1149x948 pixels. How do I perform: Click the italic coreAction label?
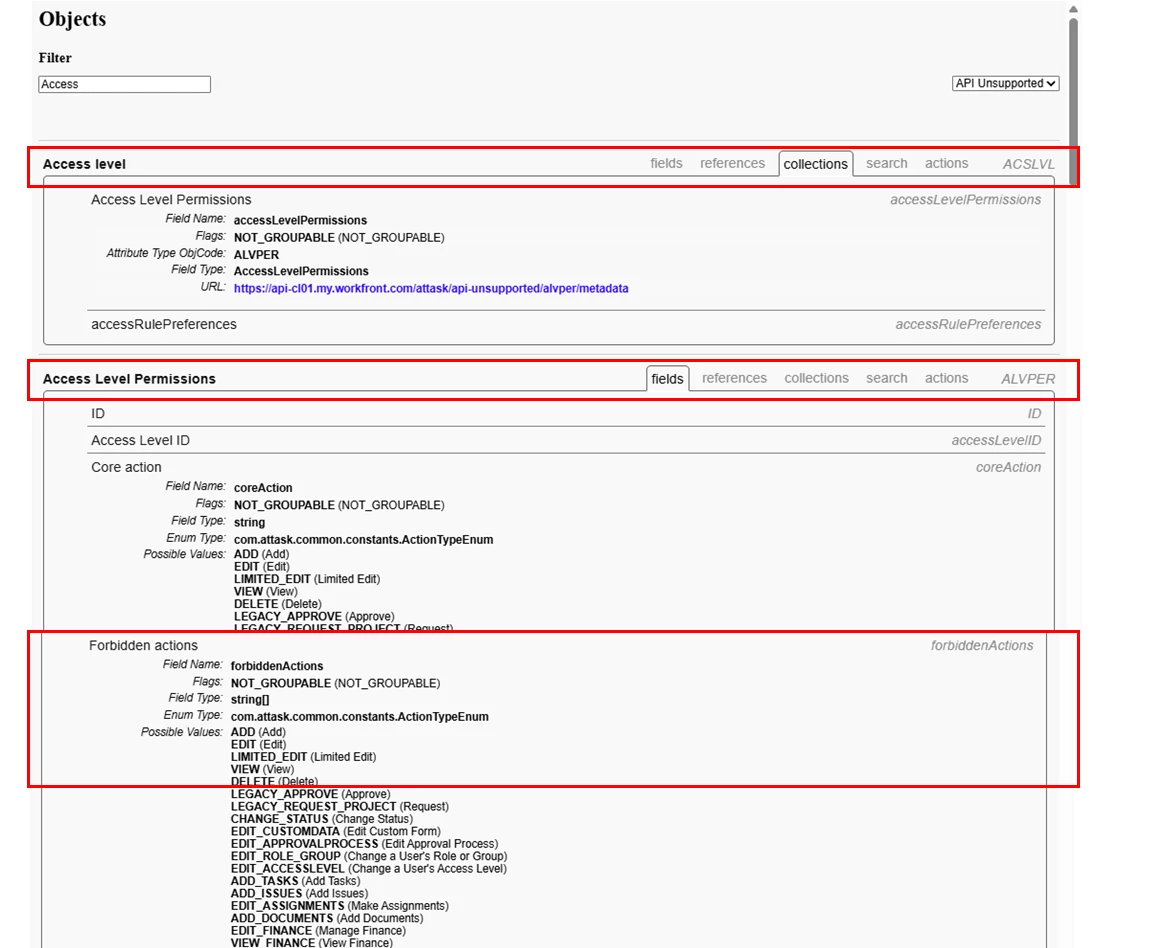tap(1008, 467)
